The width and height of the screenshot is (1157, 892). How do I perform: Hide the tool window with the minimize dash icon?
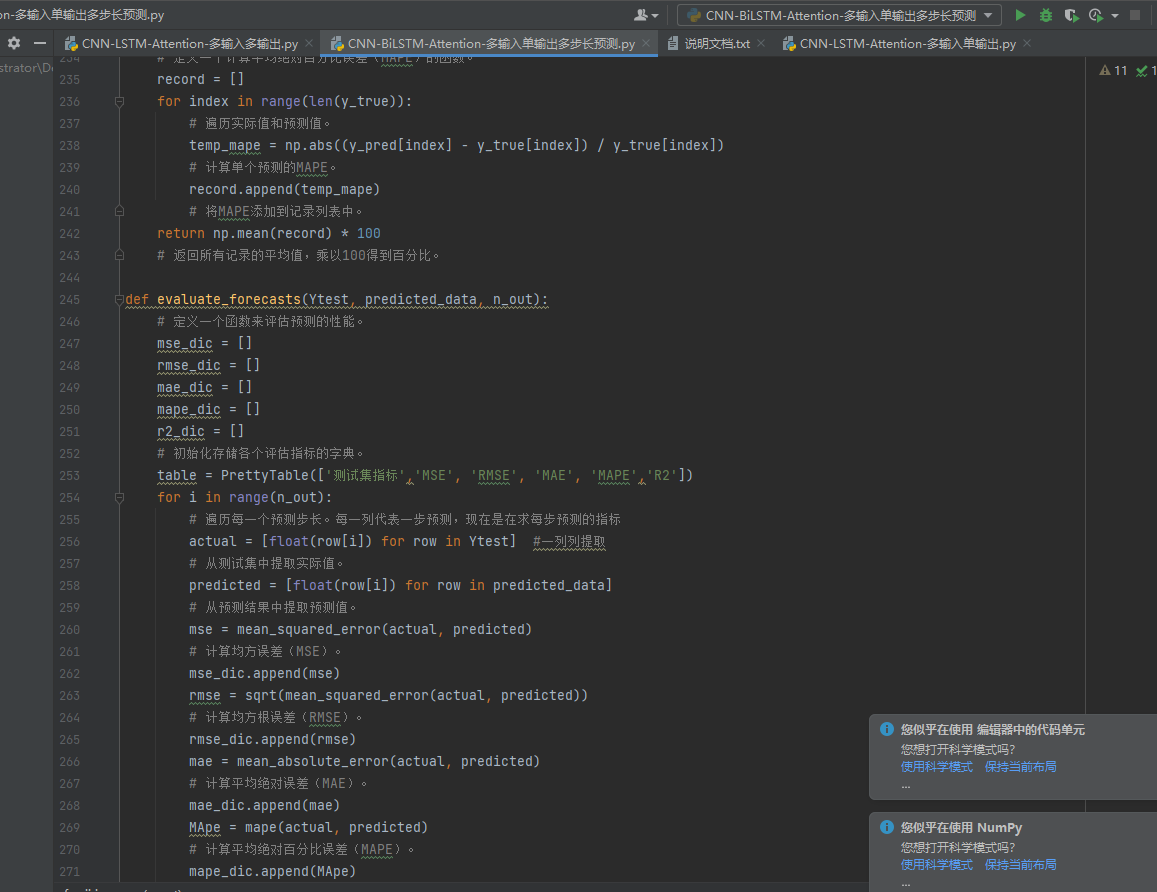coord(40,44)
